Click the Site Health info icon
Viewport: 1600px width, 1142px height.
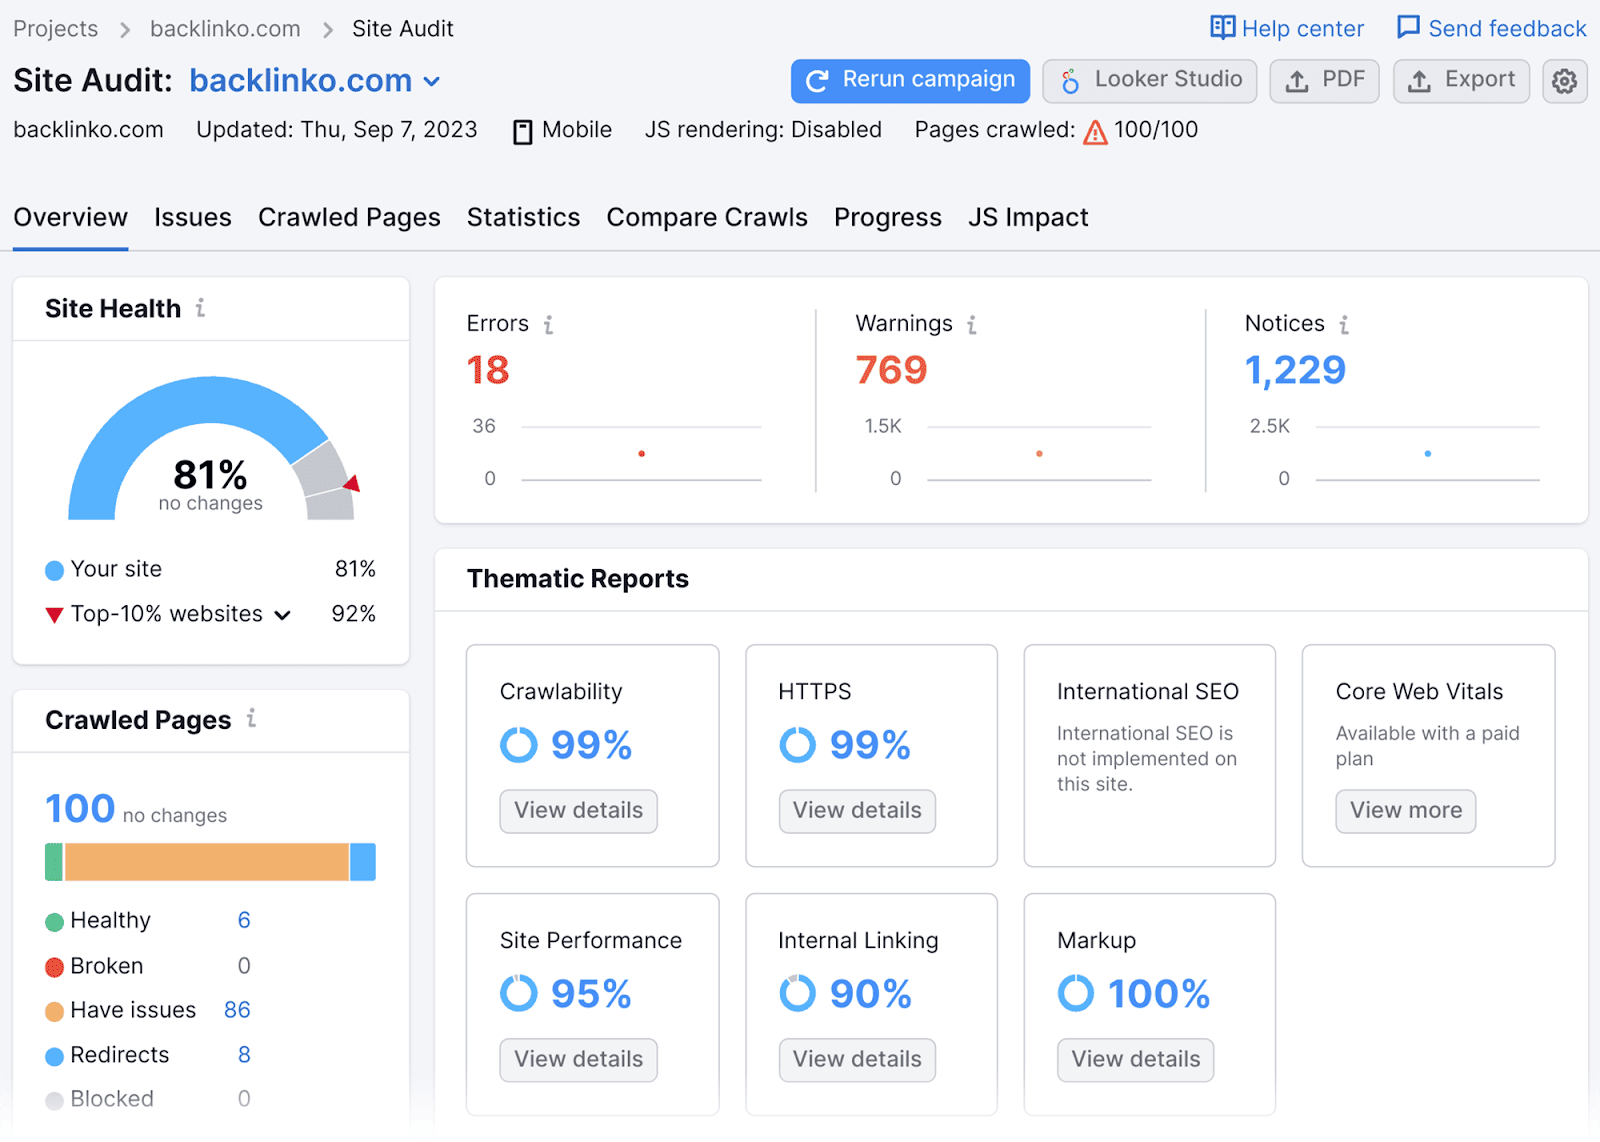pos(201,308)
